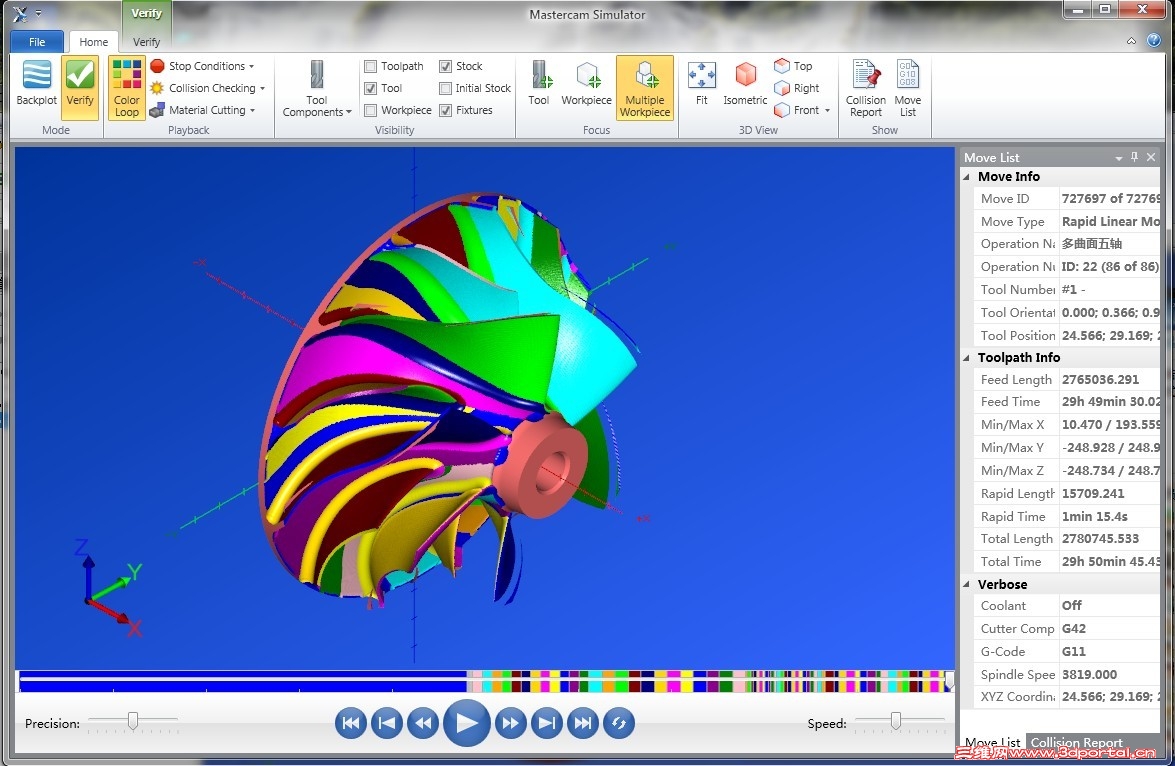The image size is (1175, 766).
Task: Select the Verify ribbon tab
Action: pyautogui.click(x=146, y=42)
